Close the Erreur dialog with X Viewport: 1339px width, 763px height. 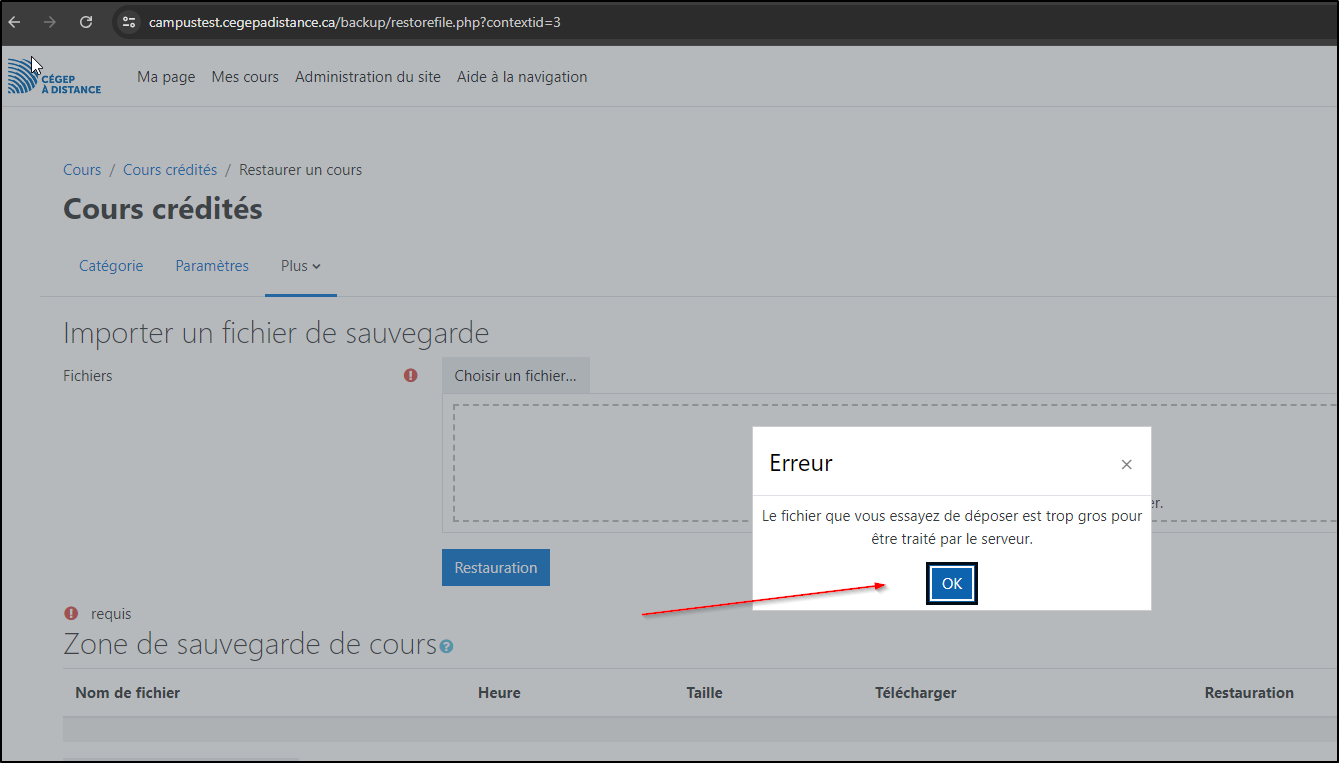click(x=1126, y=464)
